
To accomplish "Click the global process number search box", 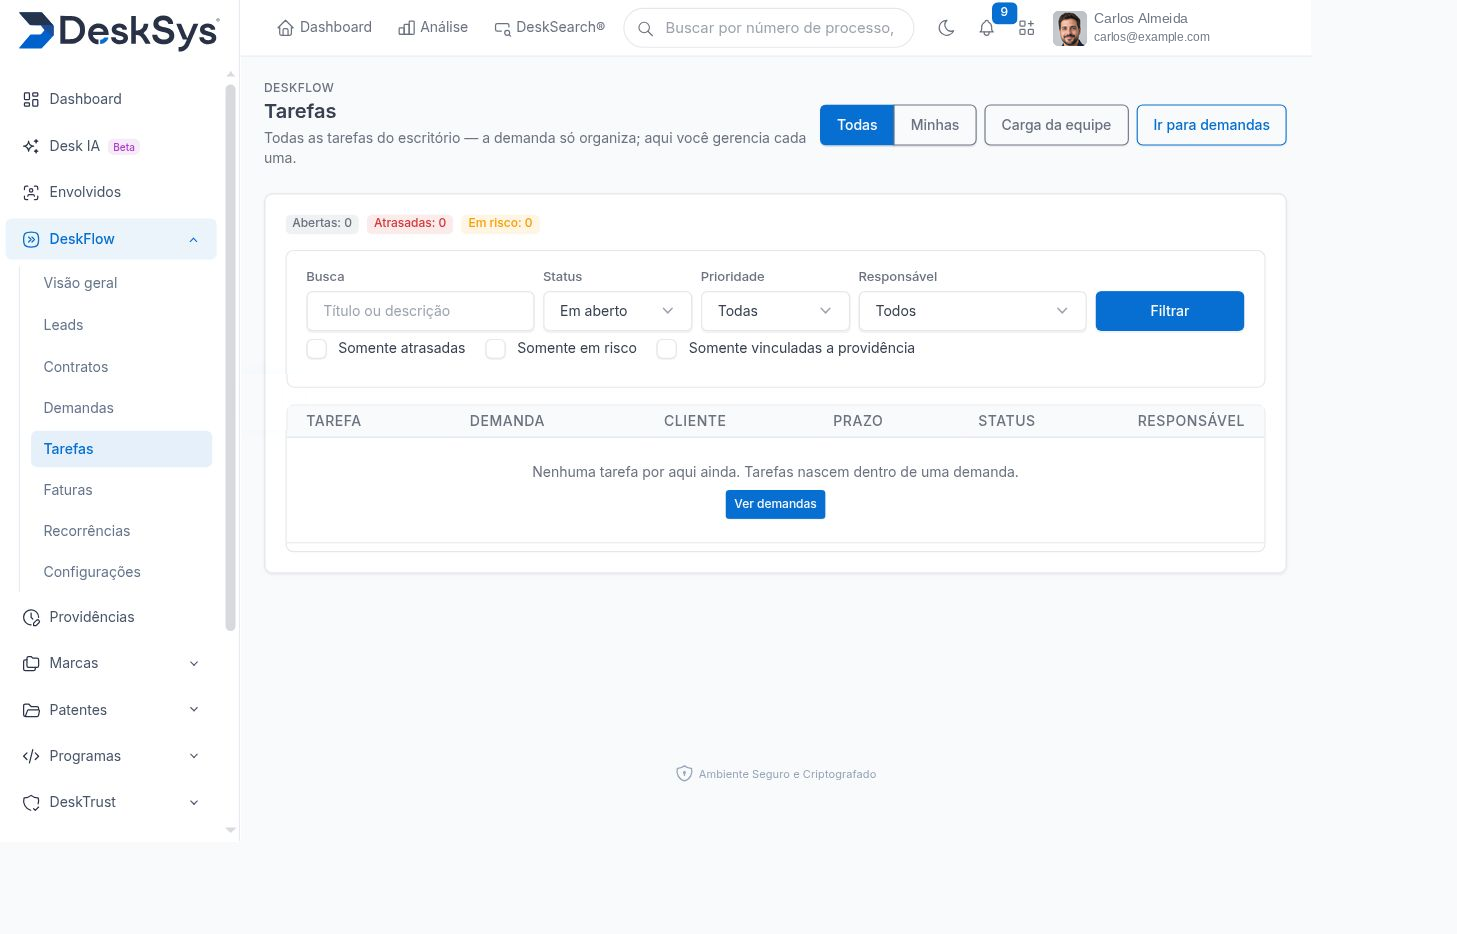I will tap(768, 28).
